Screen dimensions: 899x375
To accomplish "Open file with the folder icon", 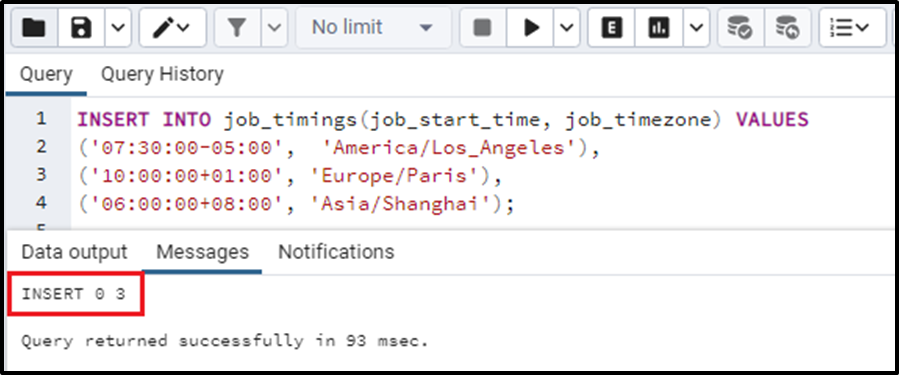I will [x=34, y=27].
